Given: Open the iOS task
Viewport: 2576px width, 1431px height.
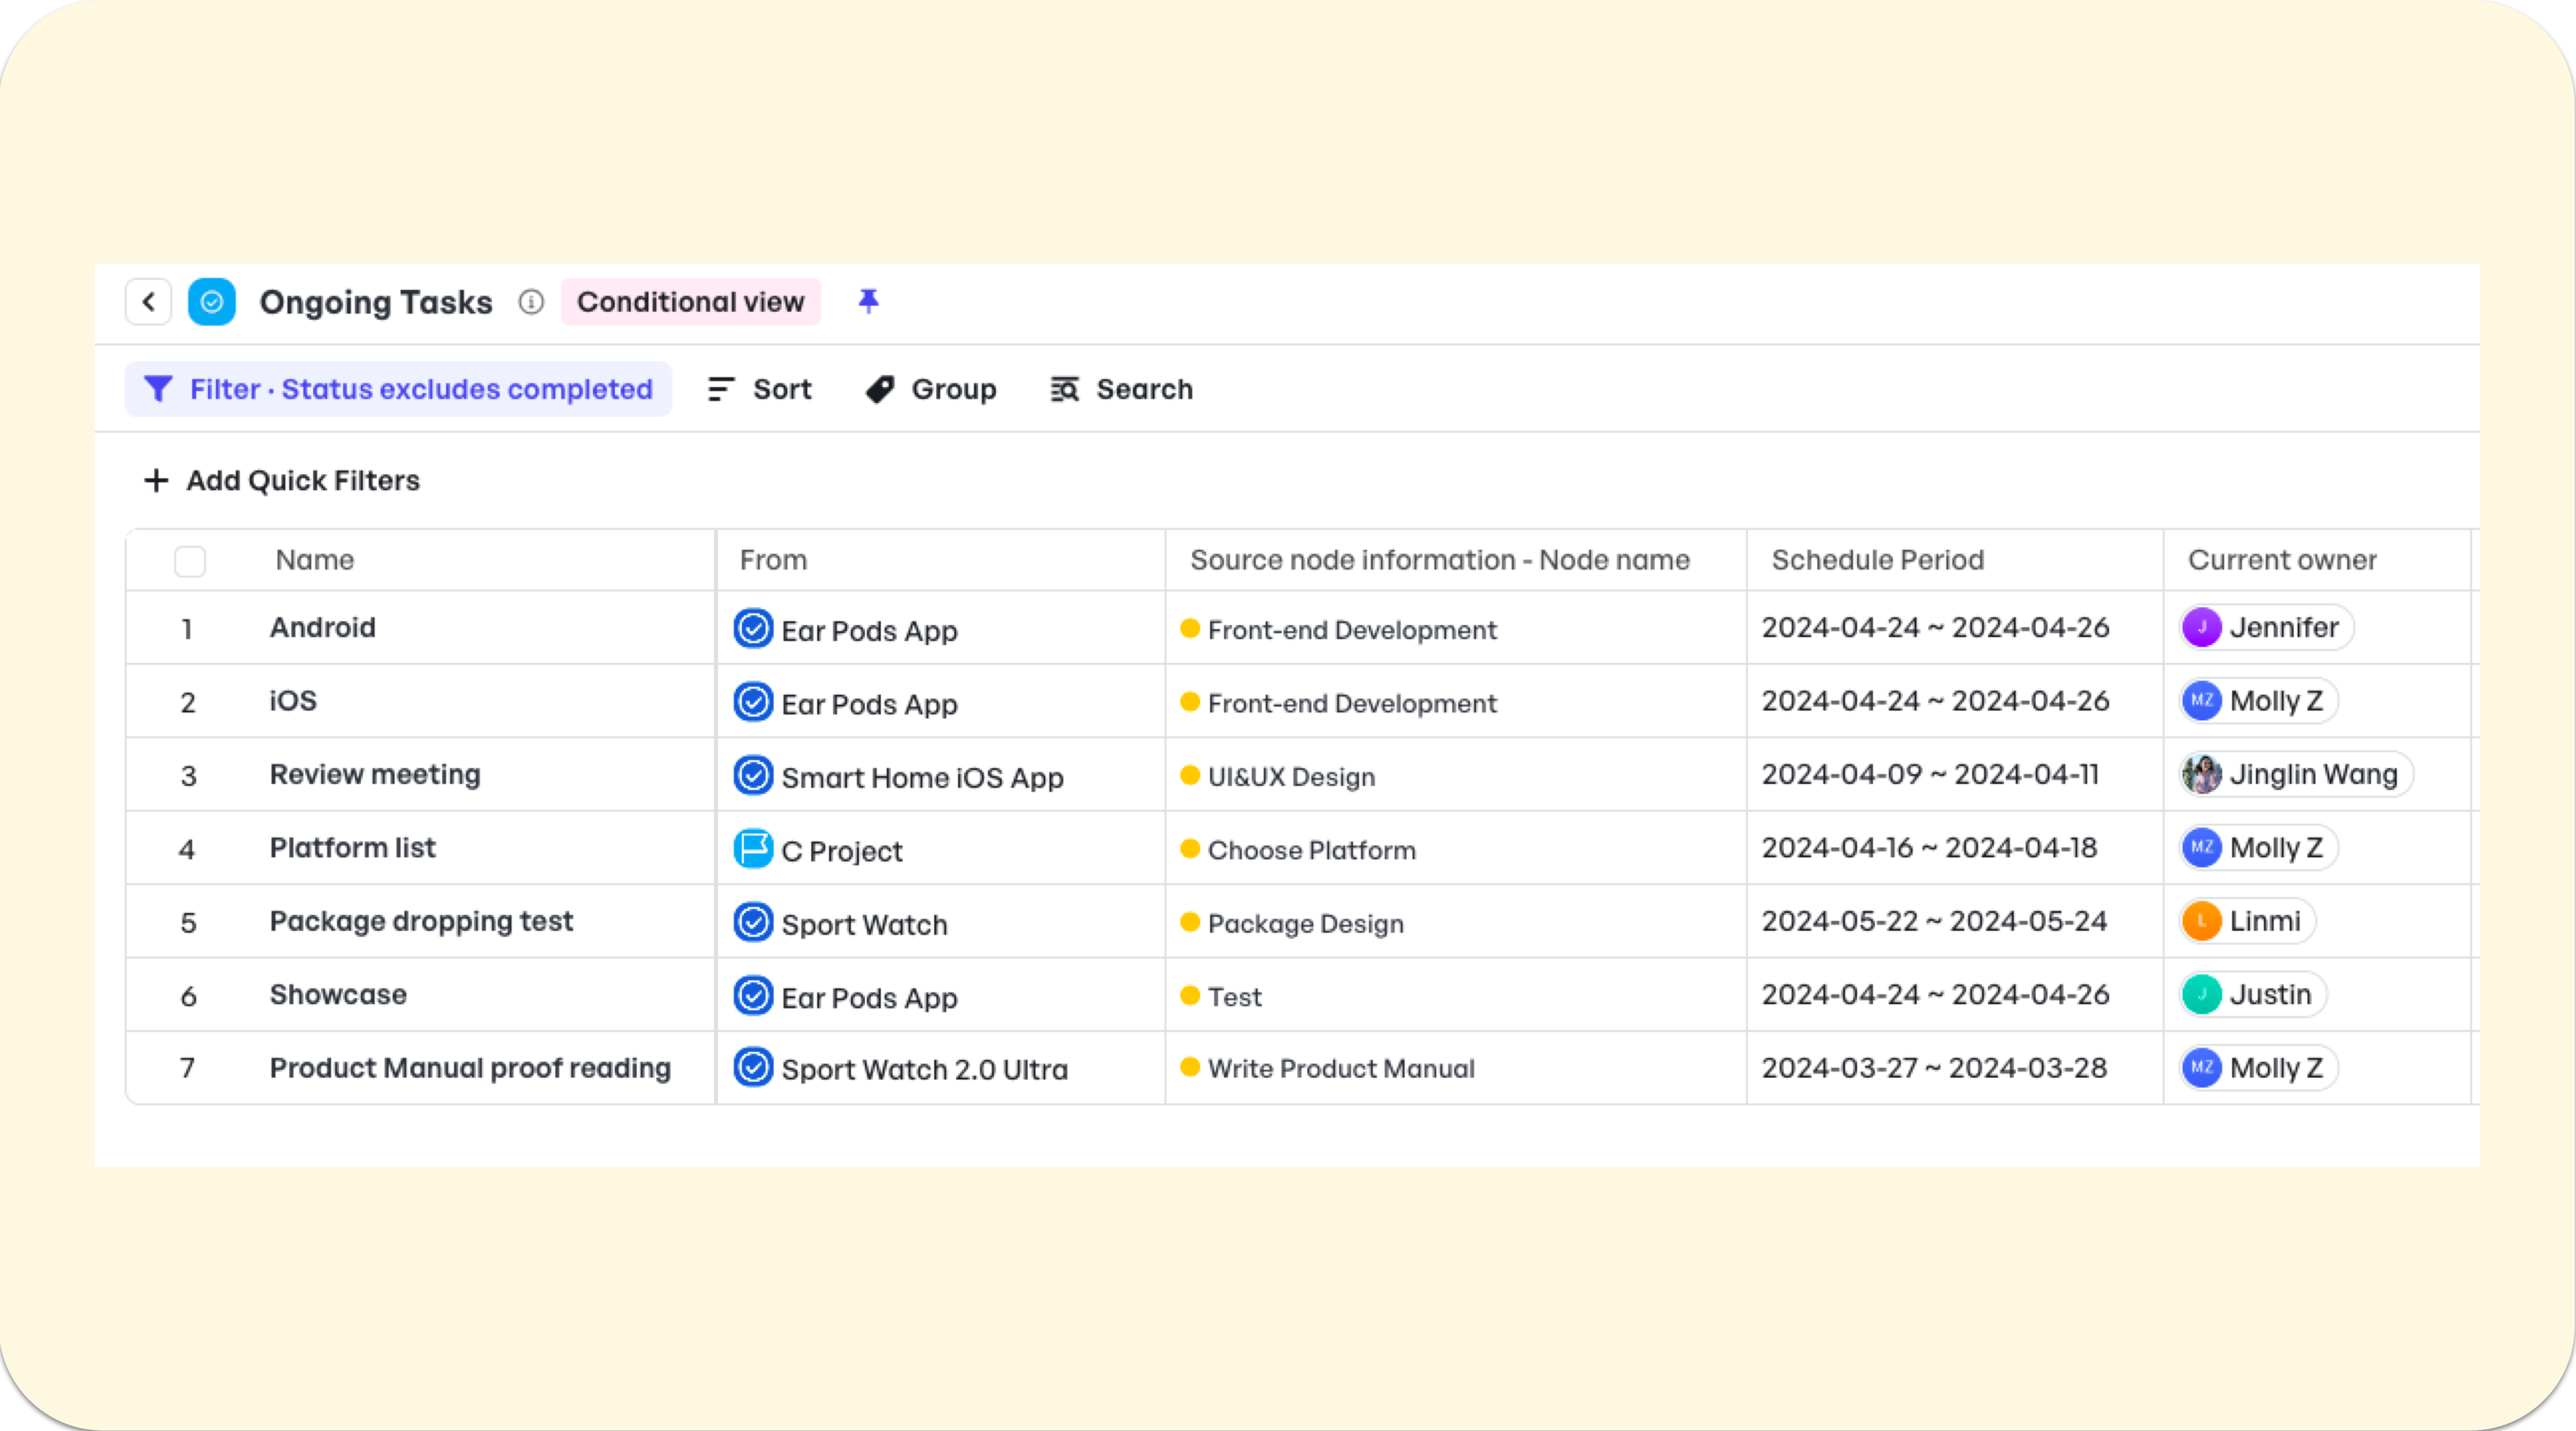Looking at the screenshot, I should 293,701.
